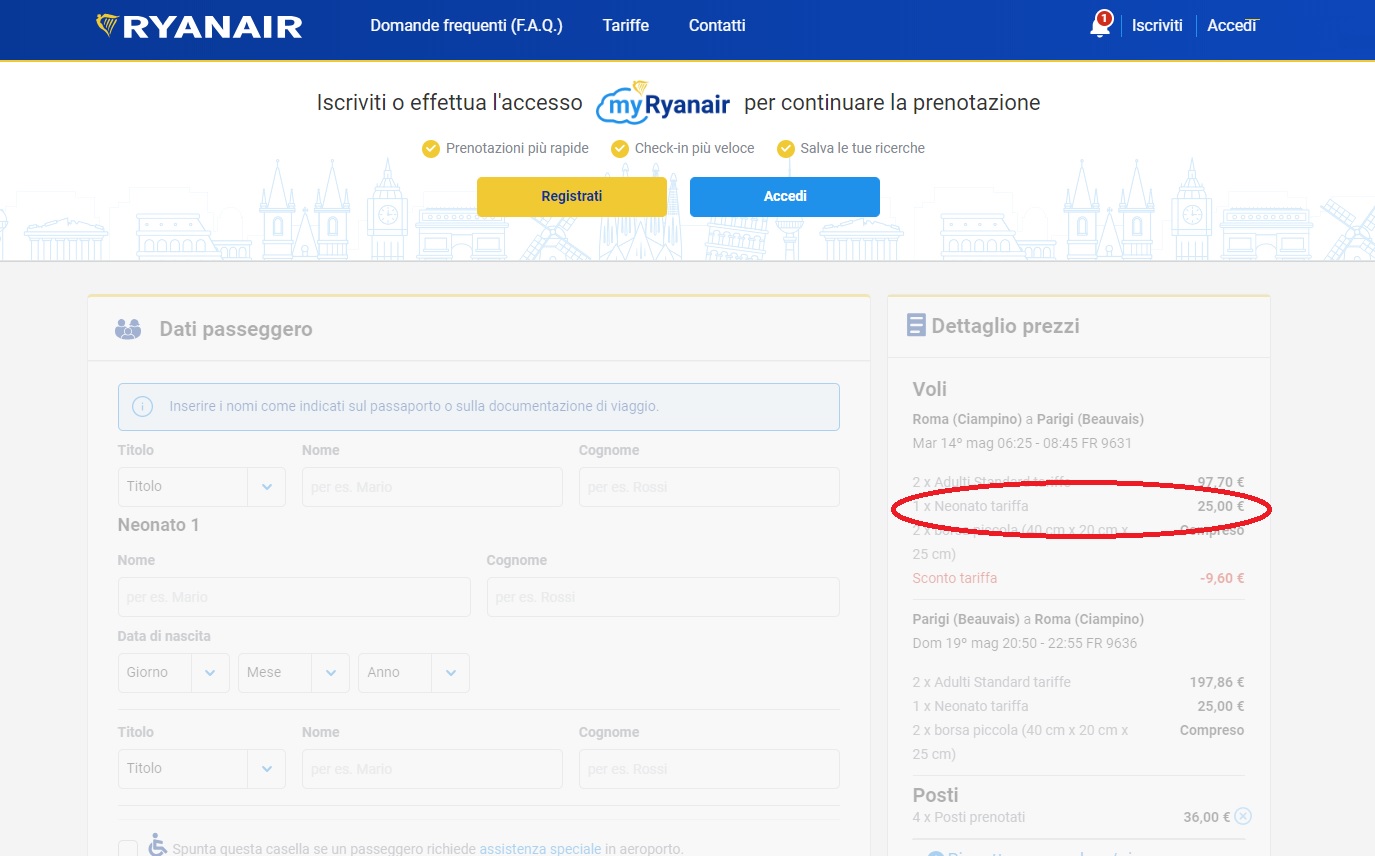Tick the special assistance checkbox
This screenshot has width=1375, height=856.
click(128, 849)
